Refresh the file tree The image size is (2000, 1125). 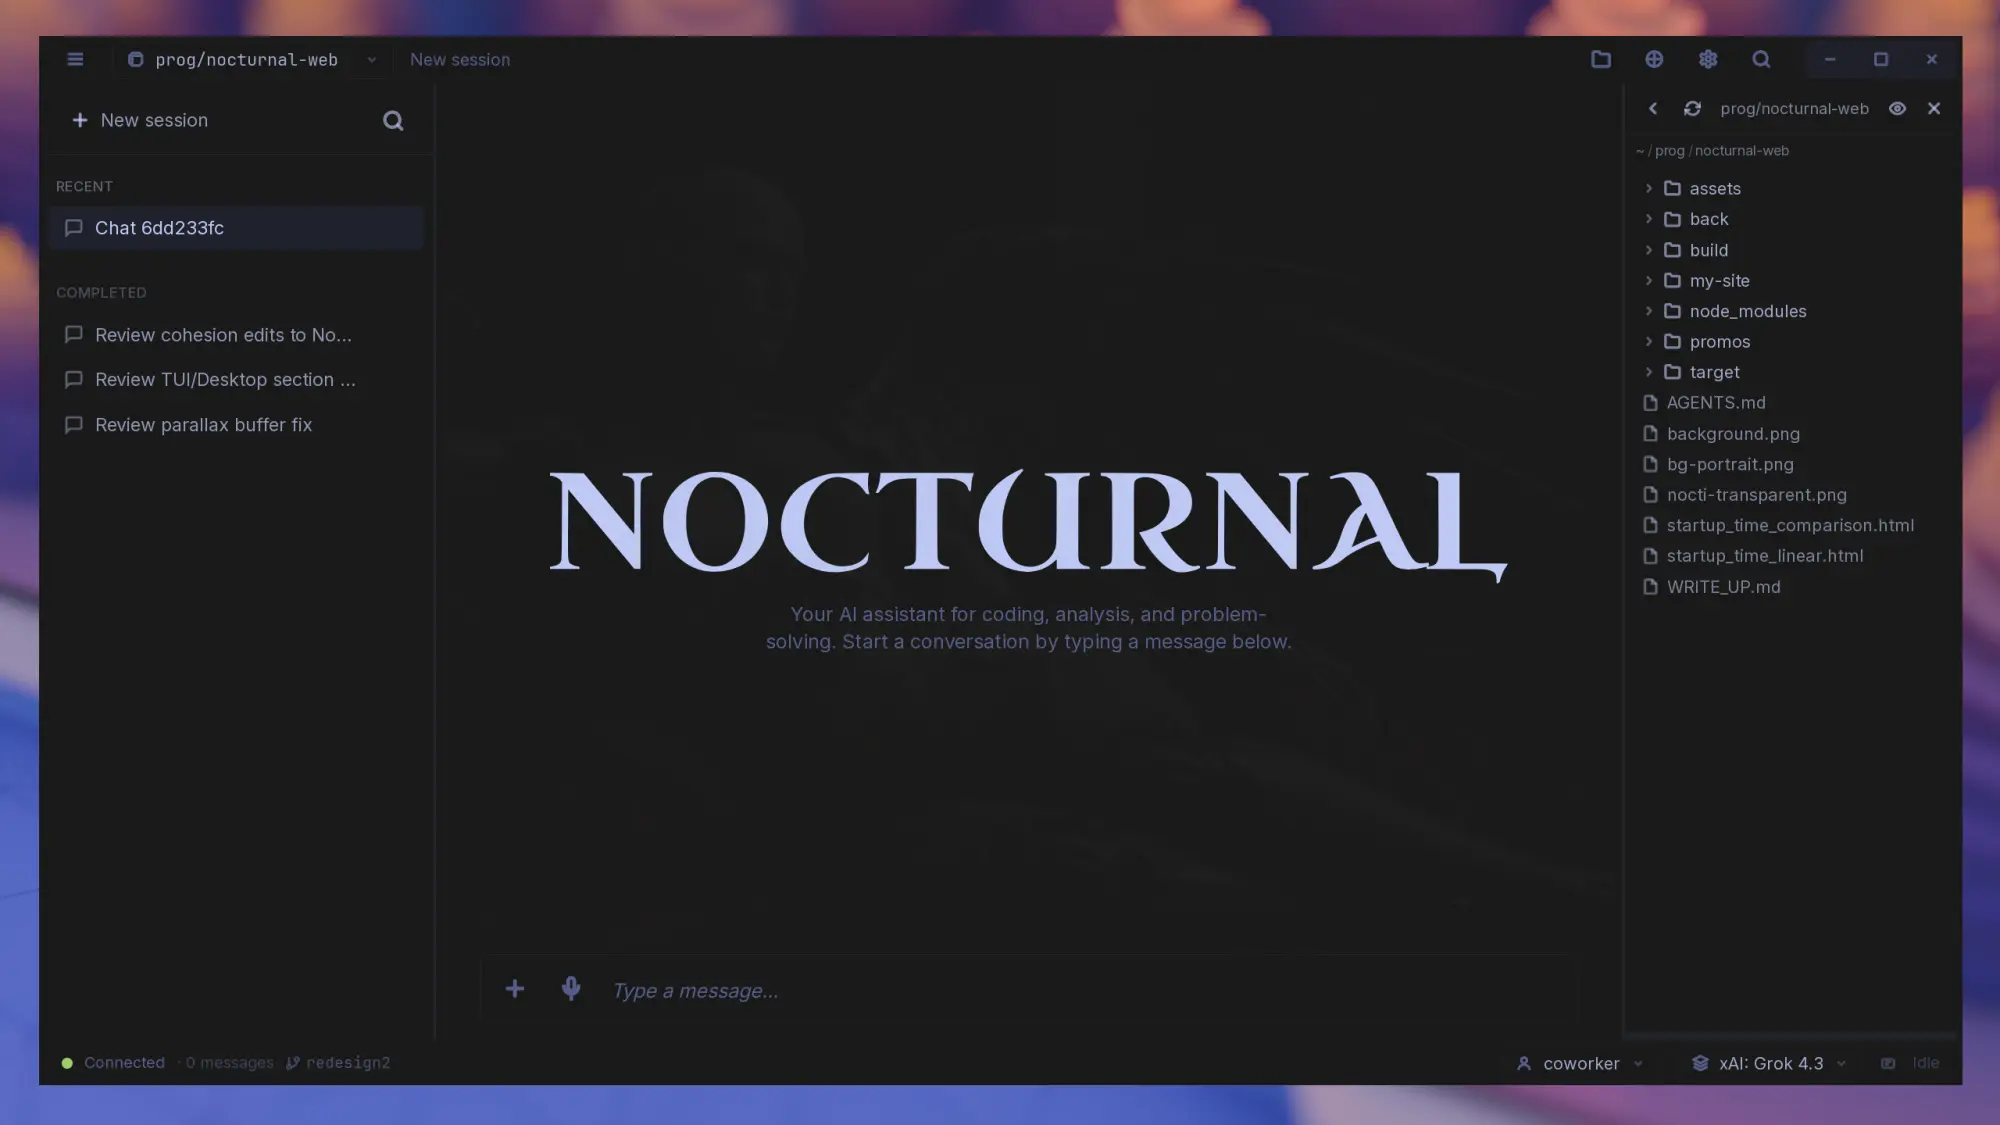pyautogui.click(x=1692, y=108)
